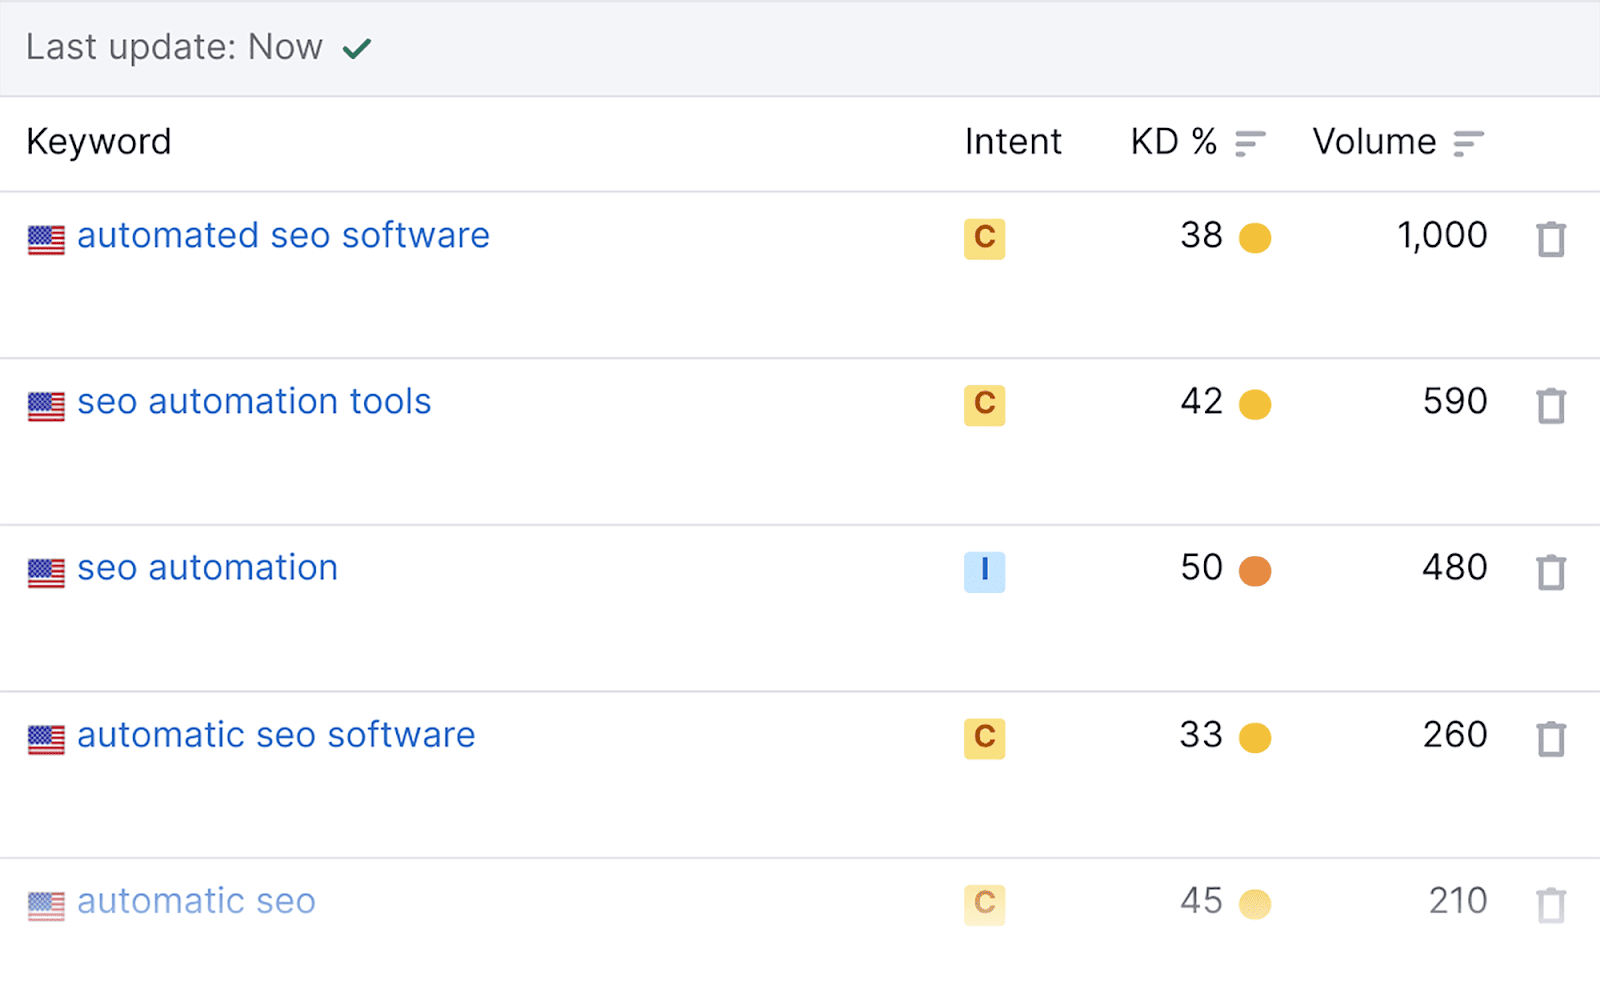Open 'automatic seo software' keyword details
This screenshot has height=982, width=1600.
pyautogui.click(x=276, y=735)
